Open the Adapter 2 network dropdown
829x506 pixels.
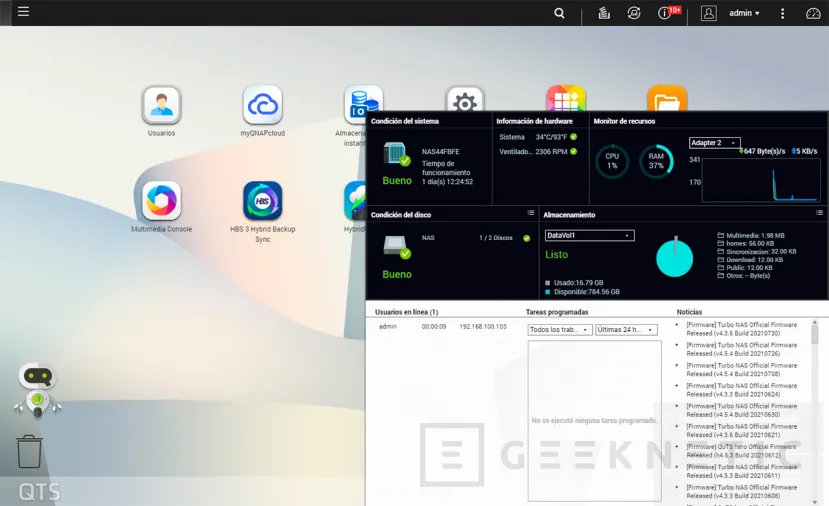pos(715,143)
